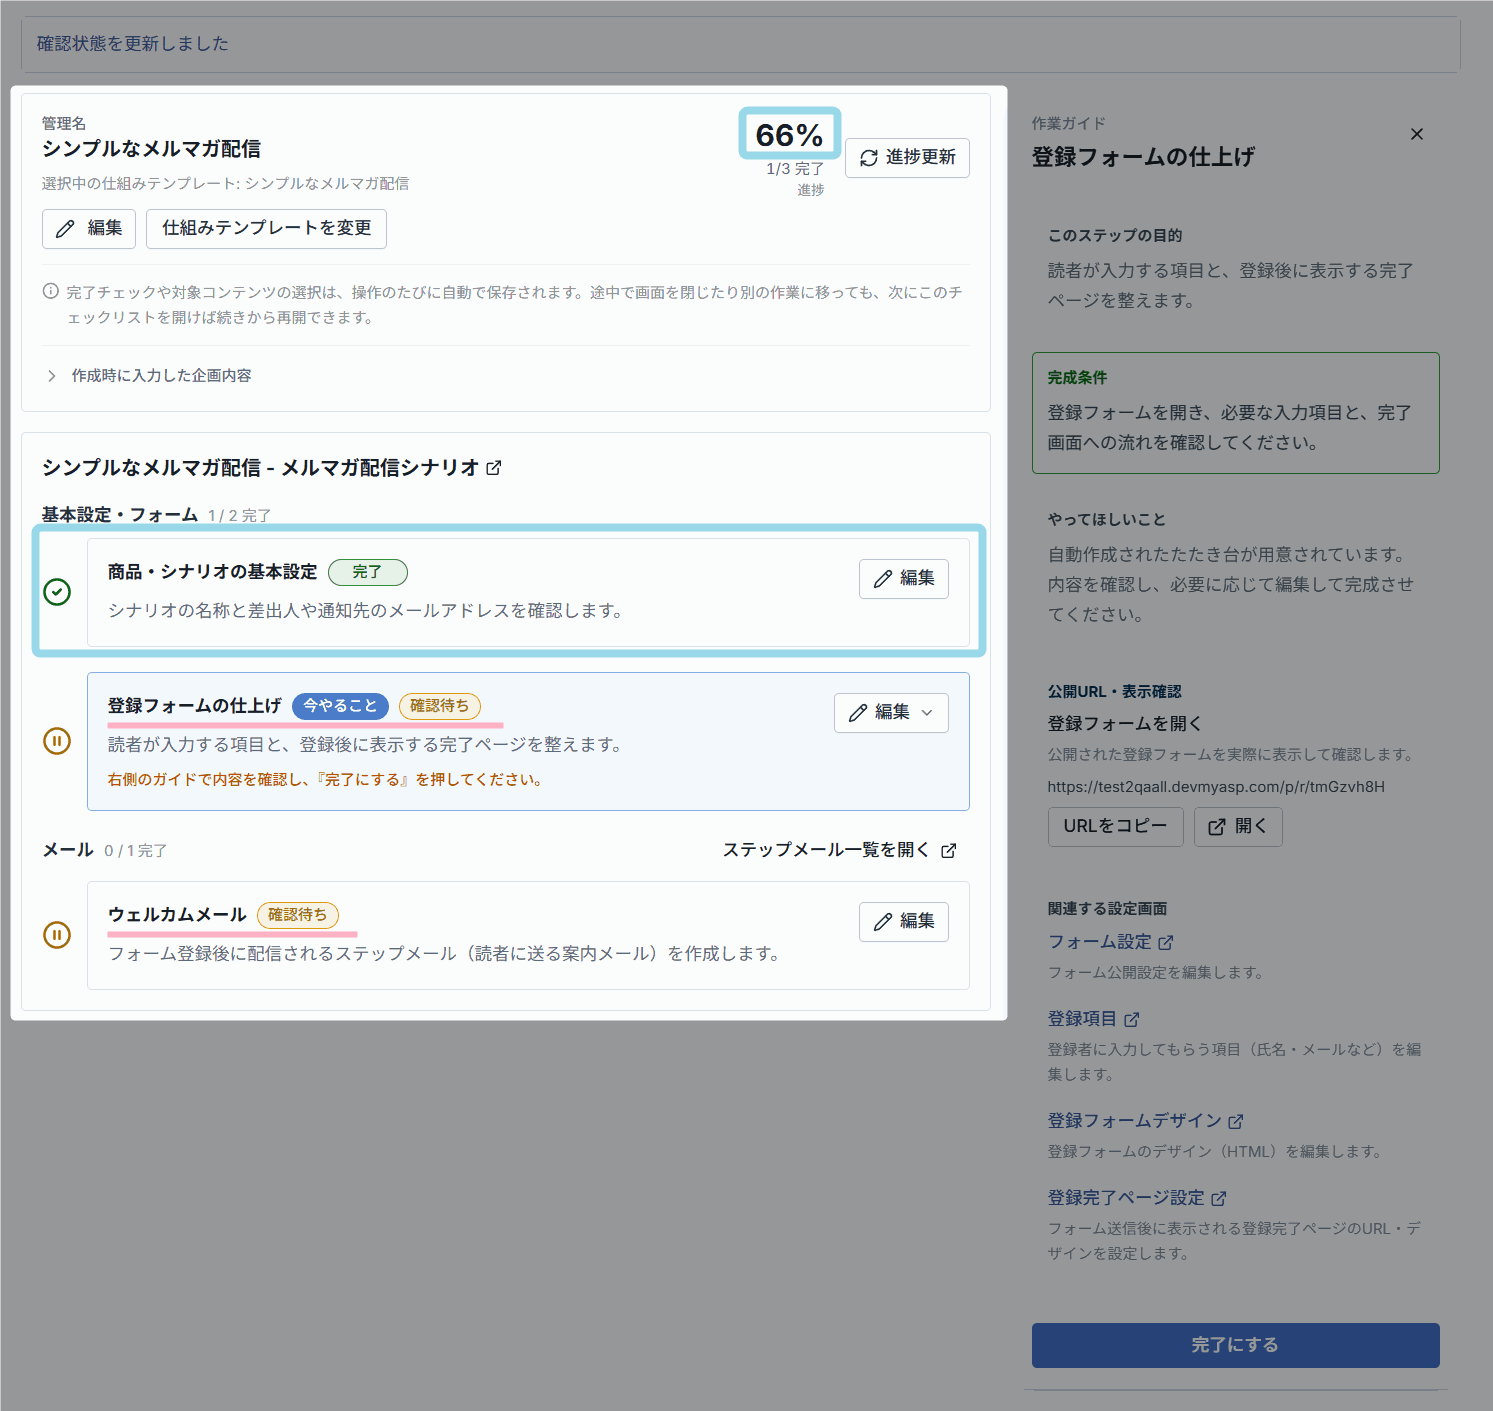
Task: Click 仕組みテンプレートを変更 button
Action: pyautogui.click(x=266, y=228)
